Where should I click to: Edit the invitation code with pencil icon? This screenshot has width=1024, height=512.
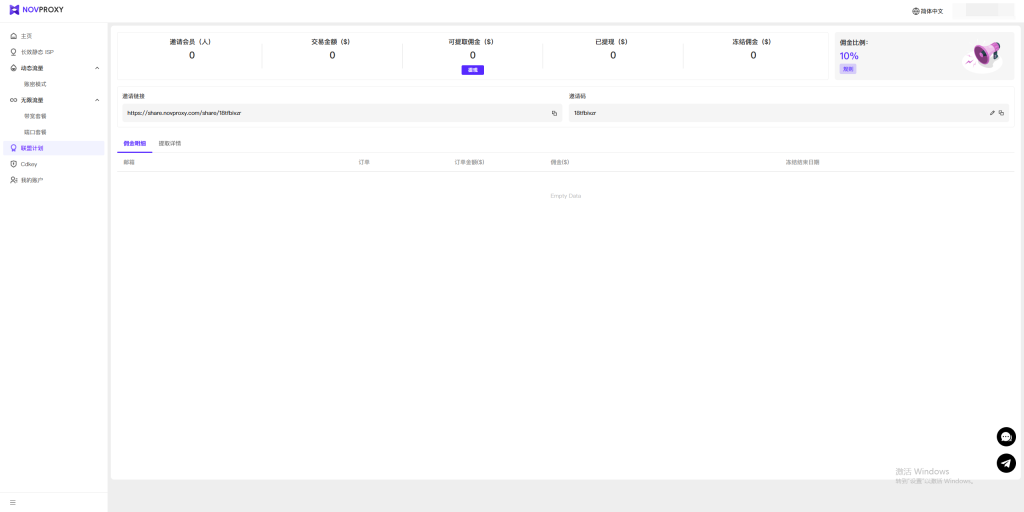point(992,113)
